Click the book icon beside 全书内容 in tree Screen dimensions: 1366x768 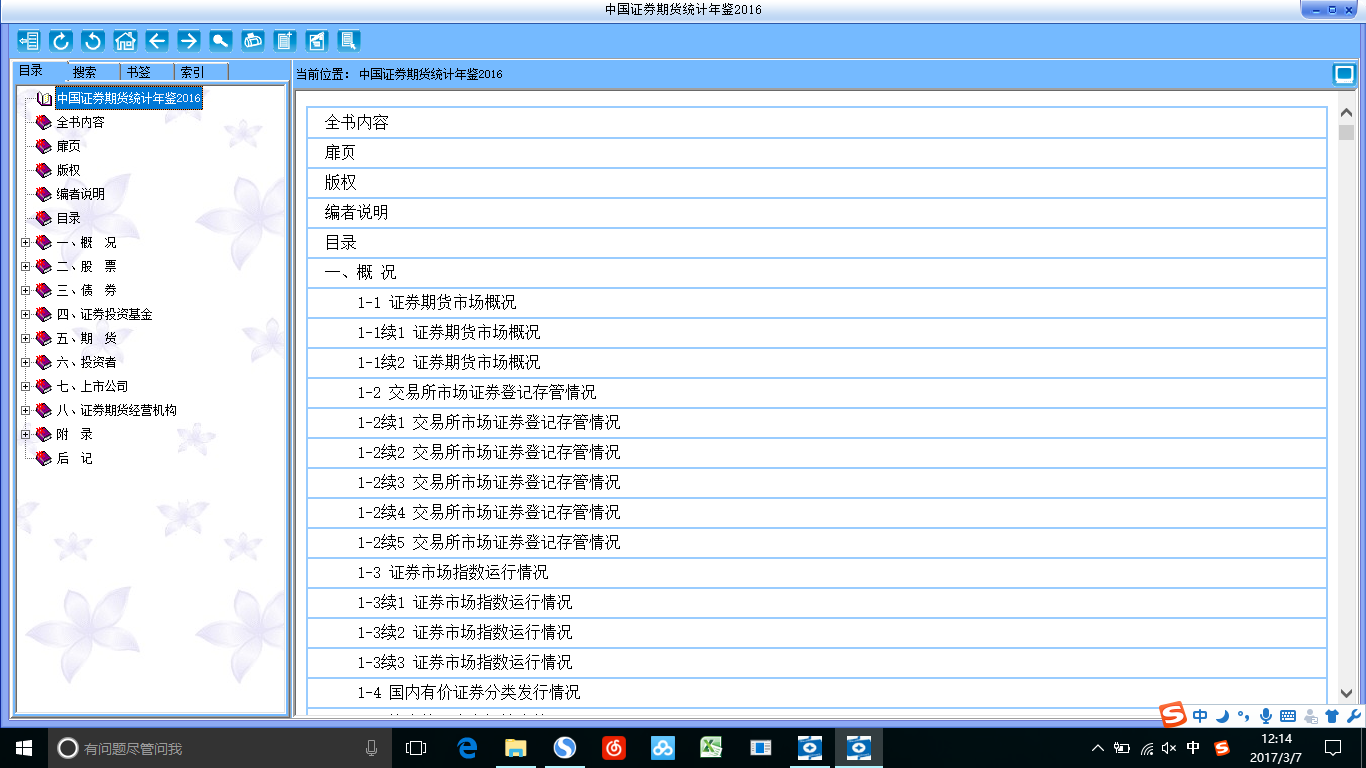[43, 122]
